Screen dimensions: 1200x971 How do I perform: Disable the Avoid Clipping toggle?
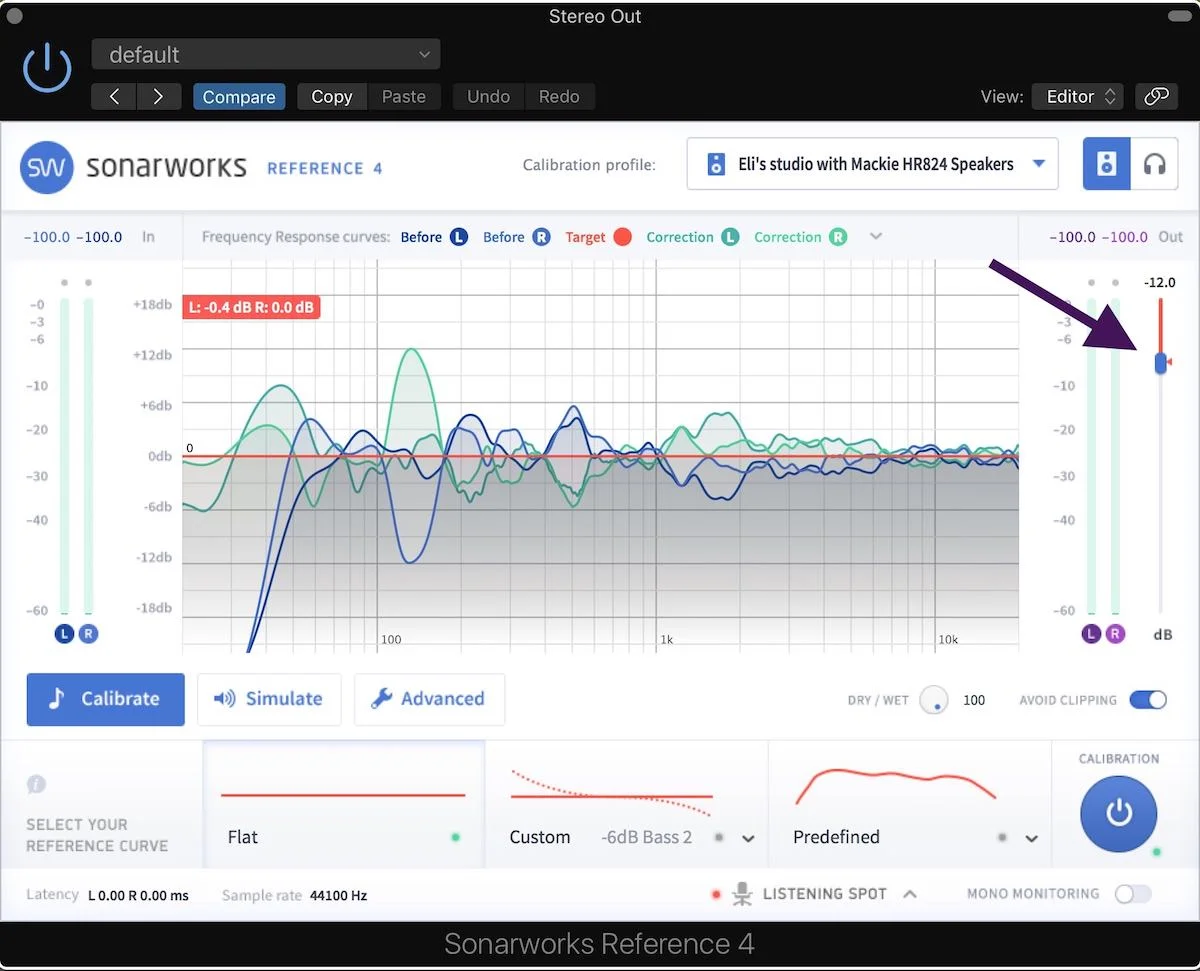coord(1148,700)
